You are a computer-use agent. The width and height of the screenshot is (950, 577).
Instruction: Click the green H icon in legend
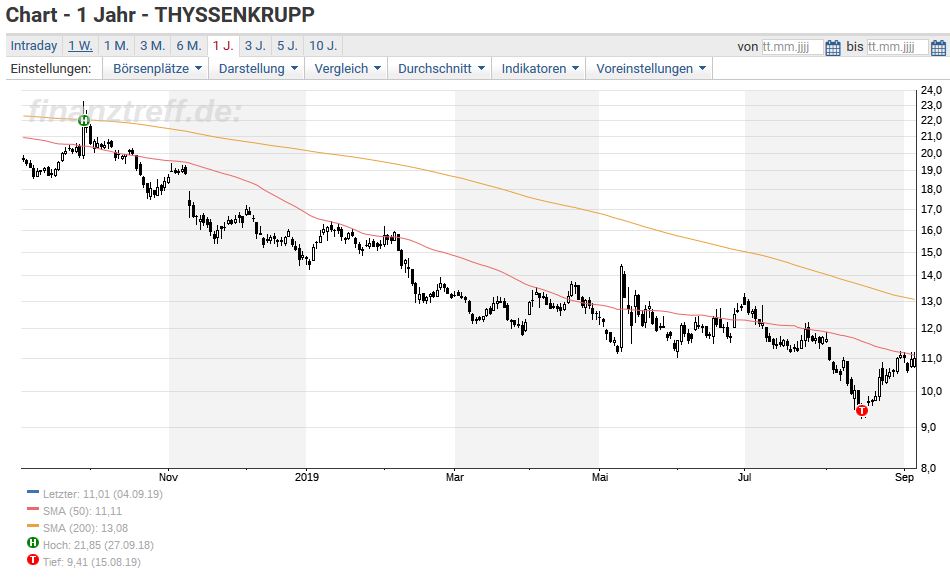33,543
